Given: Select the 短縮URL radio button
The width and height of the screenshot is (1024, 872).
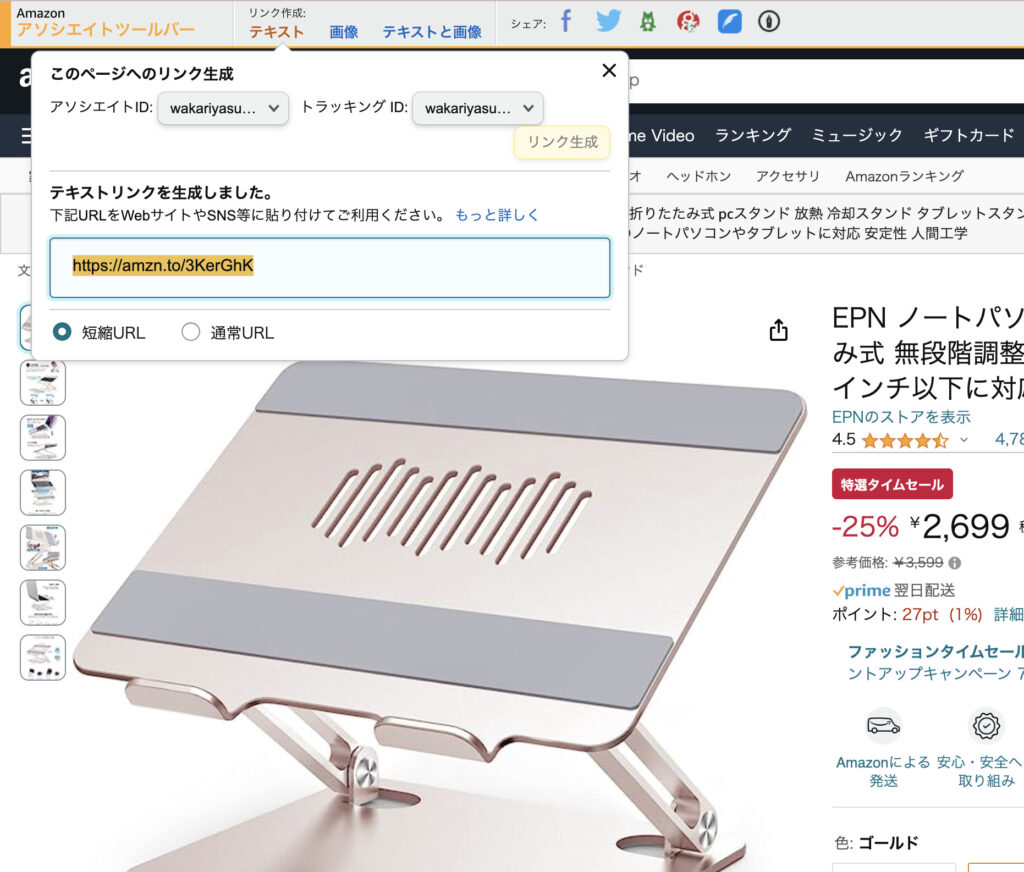Looking at the screenshot, I should point(62,332).
